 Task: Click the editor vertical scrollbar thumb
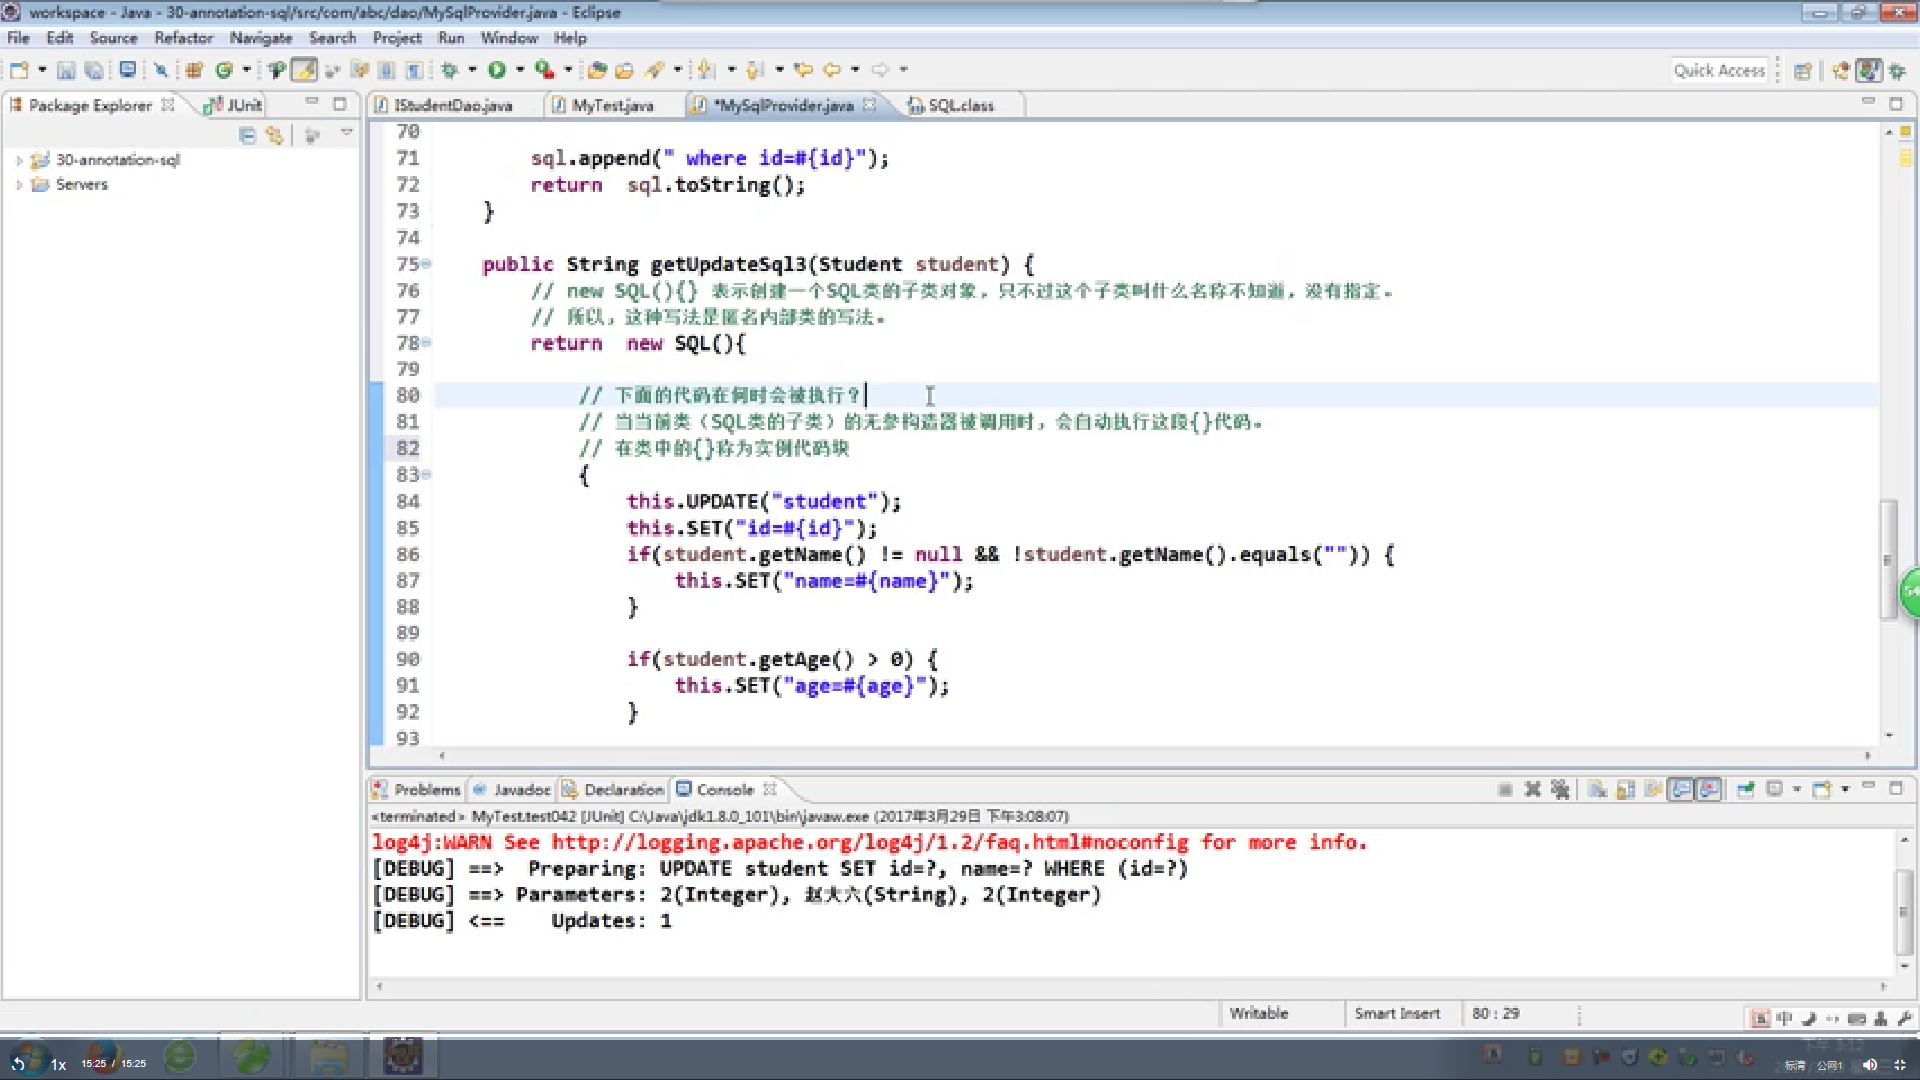click(1889, 560)
